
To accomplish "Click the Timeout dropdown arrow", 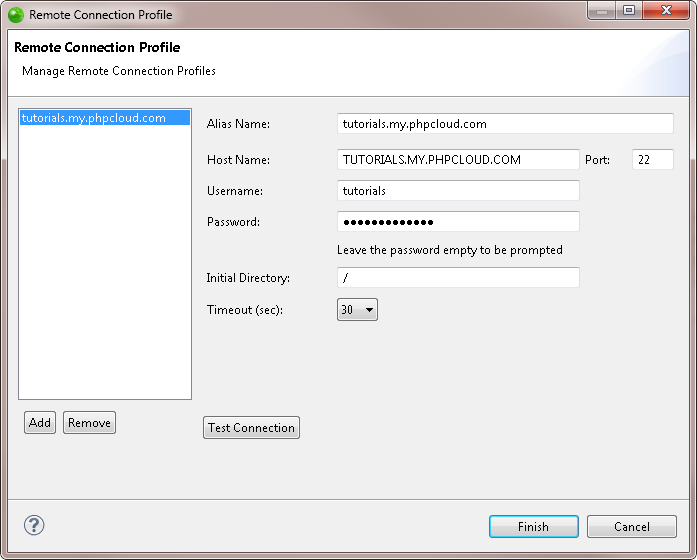I will pos(369,310).
